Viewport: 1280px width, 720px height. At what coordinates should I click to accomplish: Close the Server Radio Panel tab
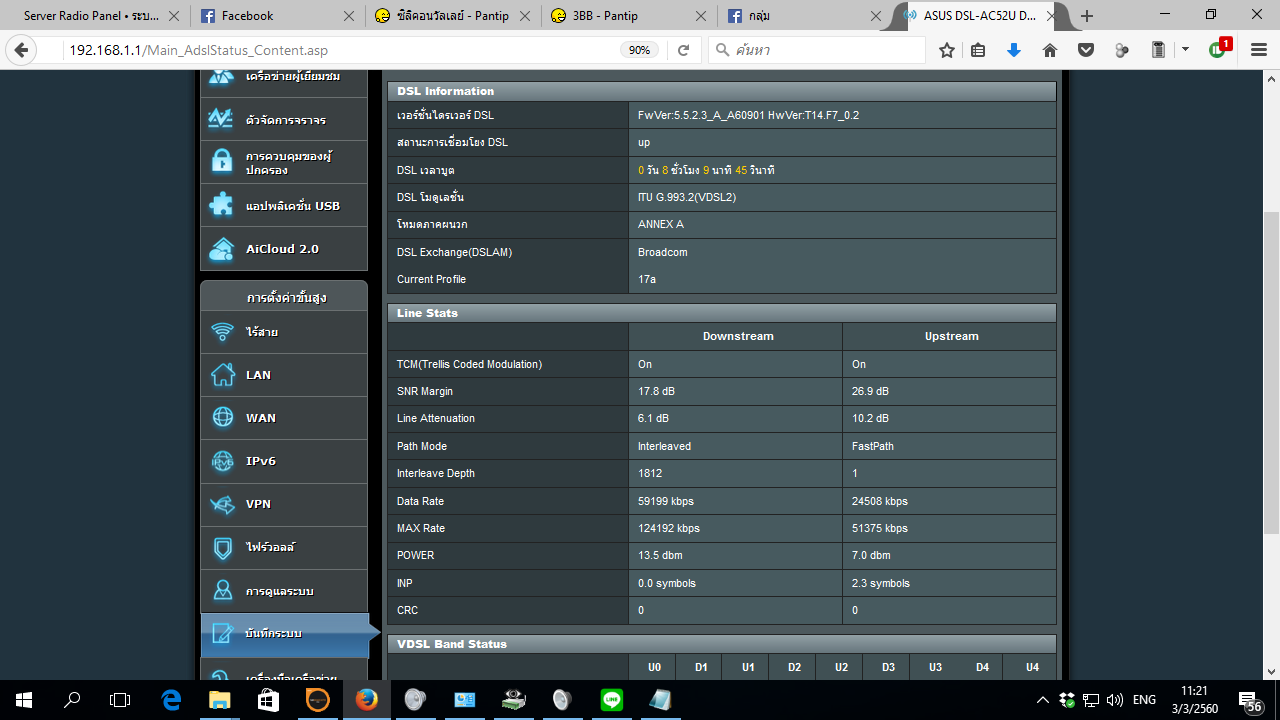[x=173, y=16]
